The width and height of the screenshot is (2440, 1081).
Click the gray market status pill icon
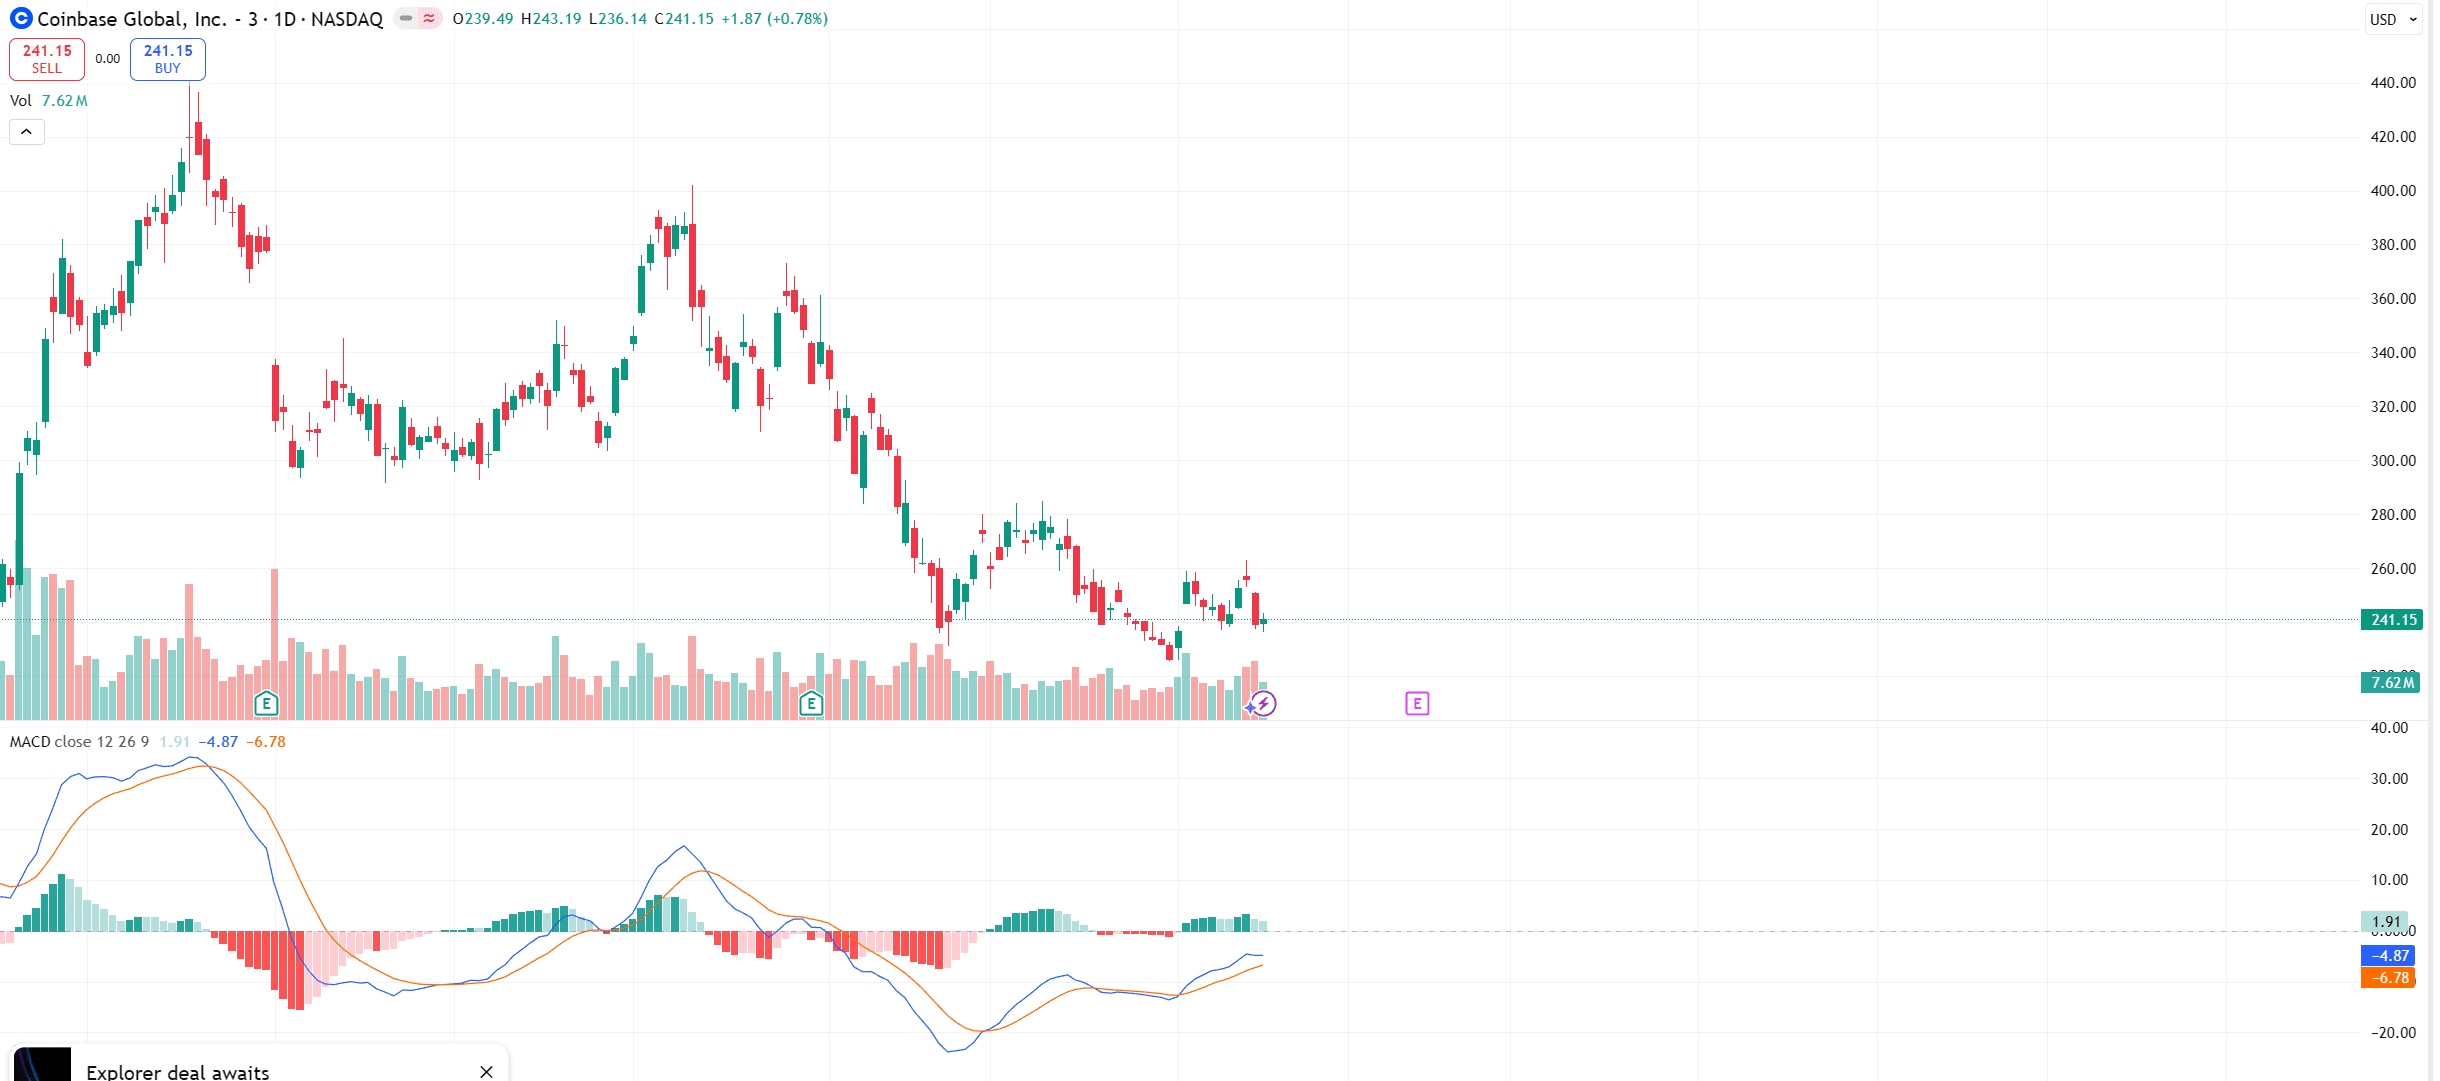(406, 18)
